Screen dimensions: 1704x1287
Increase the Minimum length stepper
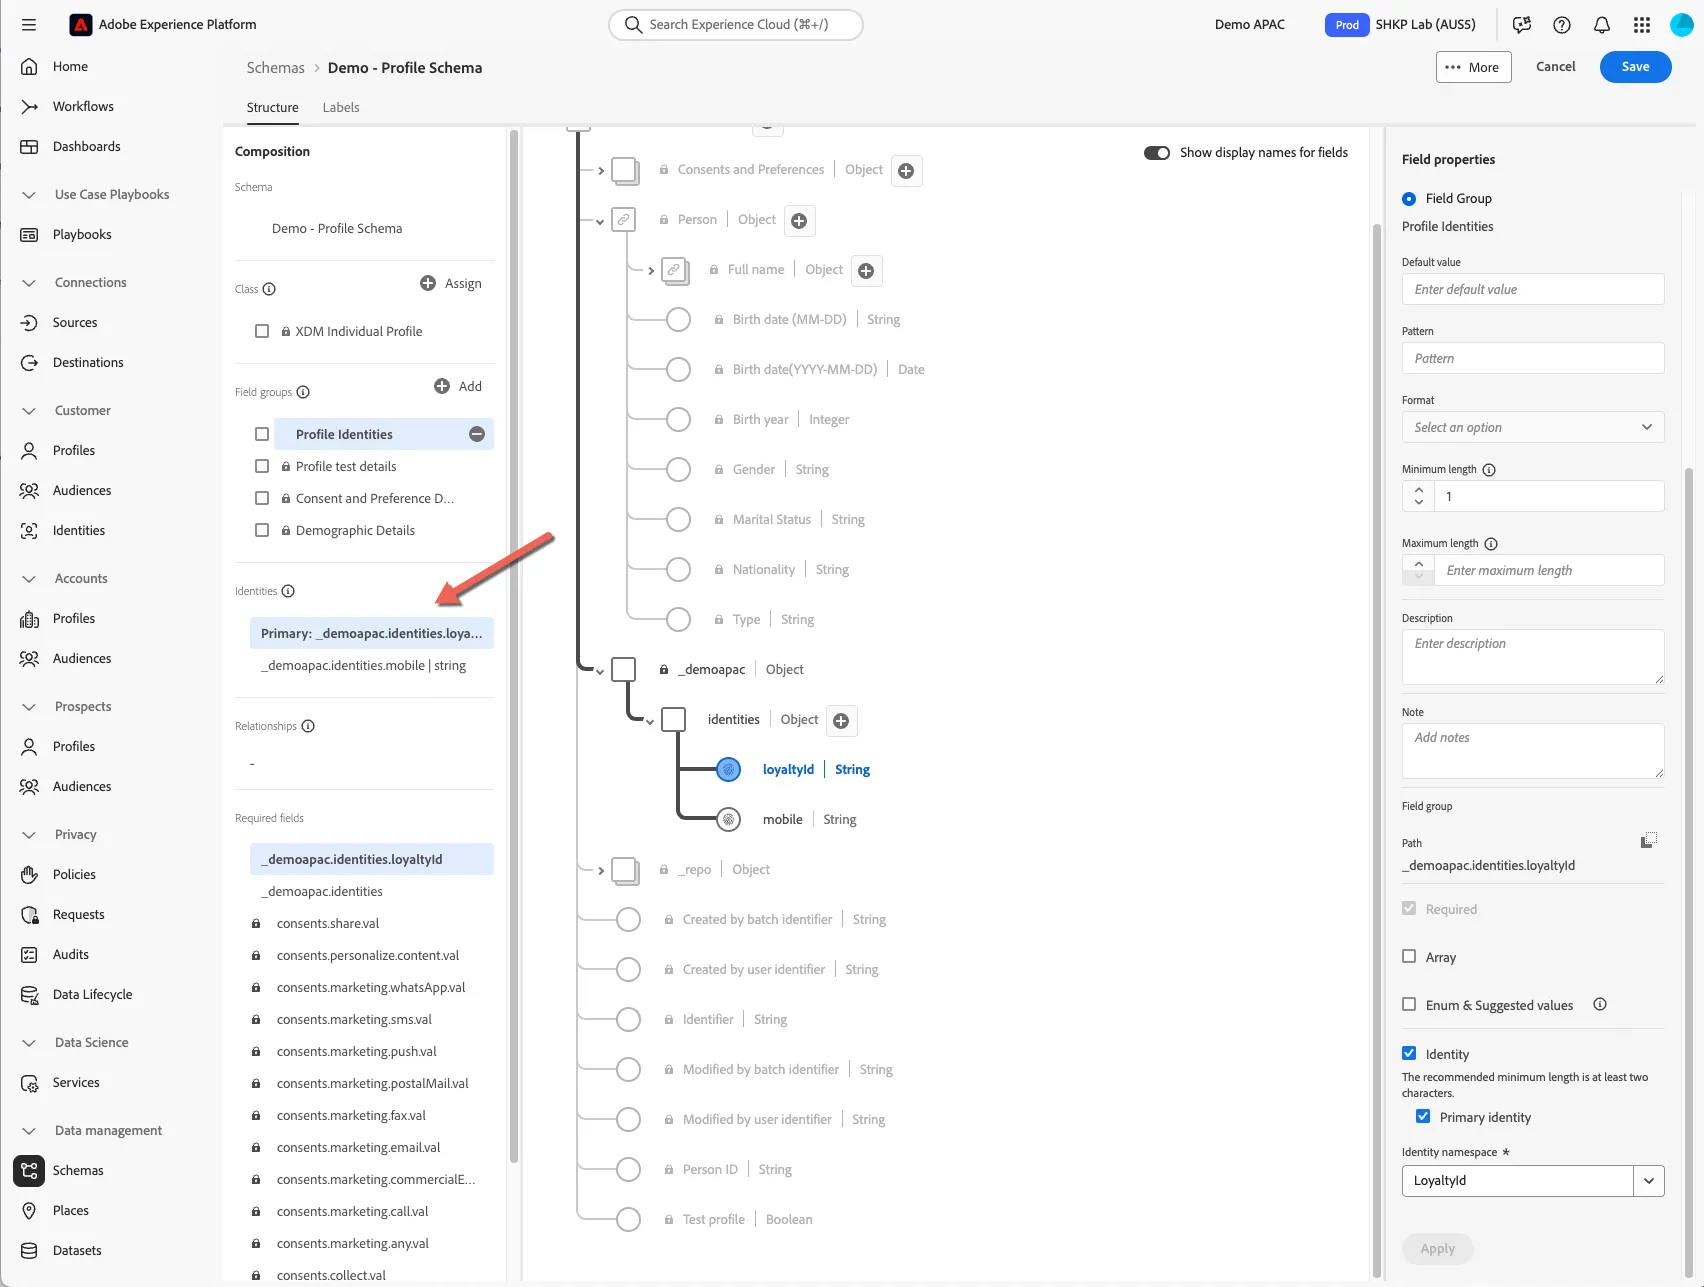pyautogui.click(x=1418, y=489)
